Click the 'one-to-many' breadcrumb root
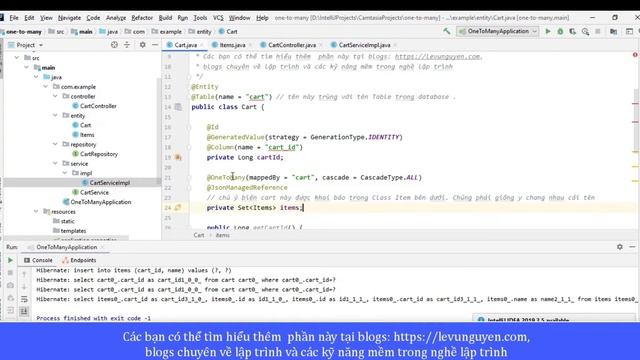Viewport: 640px width, 360px height. pos(24,31)
